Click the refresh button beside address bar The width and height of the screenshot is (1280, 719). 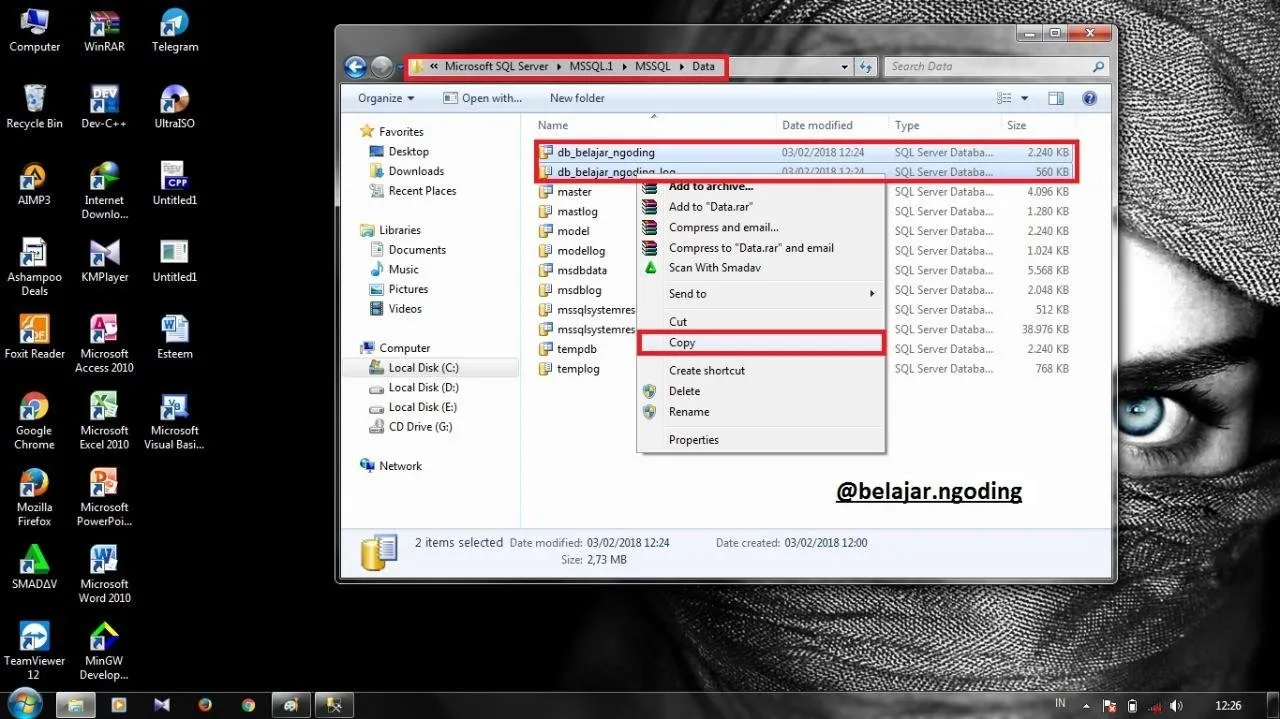(867, 67)
